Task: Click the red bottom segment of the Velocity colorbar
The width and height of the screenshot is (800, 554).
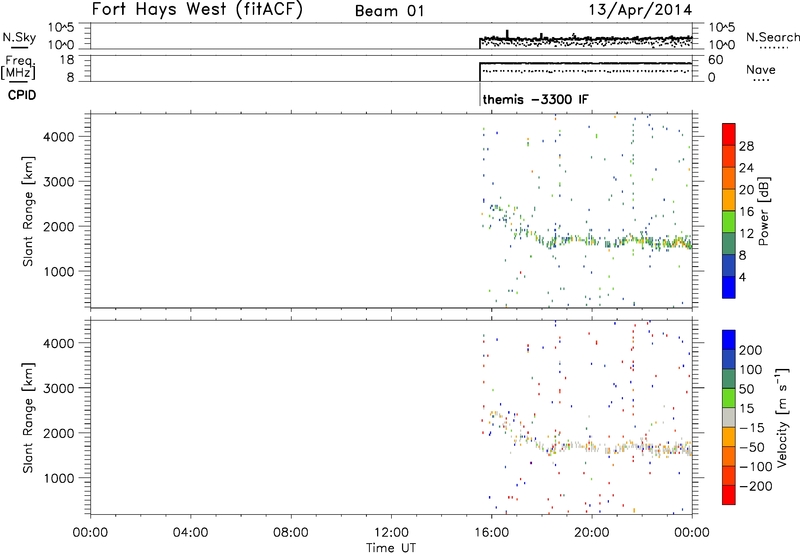Action: tap(729, 495)
